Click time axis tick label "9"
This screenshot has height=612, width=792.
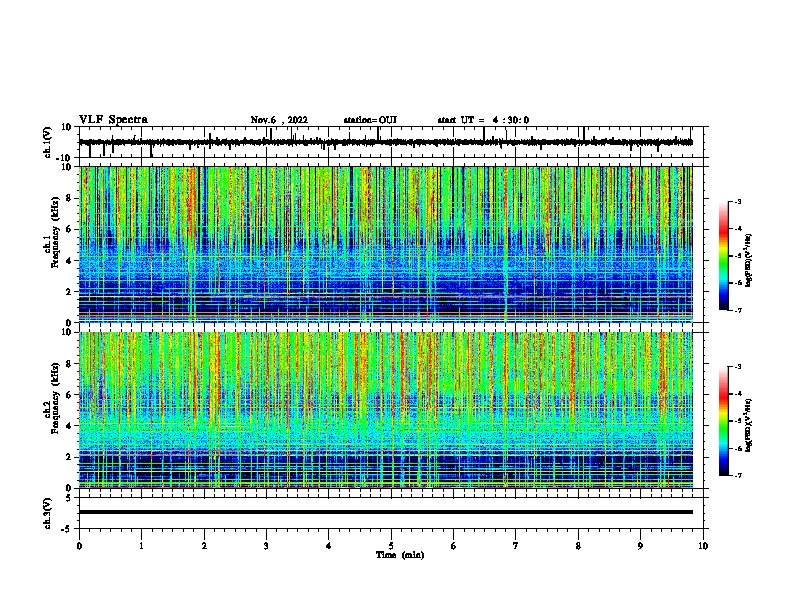[x=640, y=545]
